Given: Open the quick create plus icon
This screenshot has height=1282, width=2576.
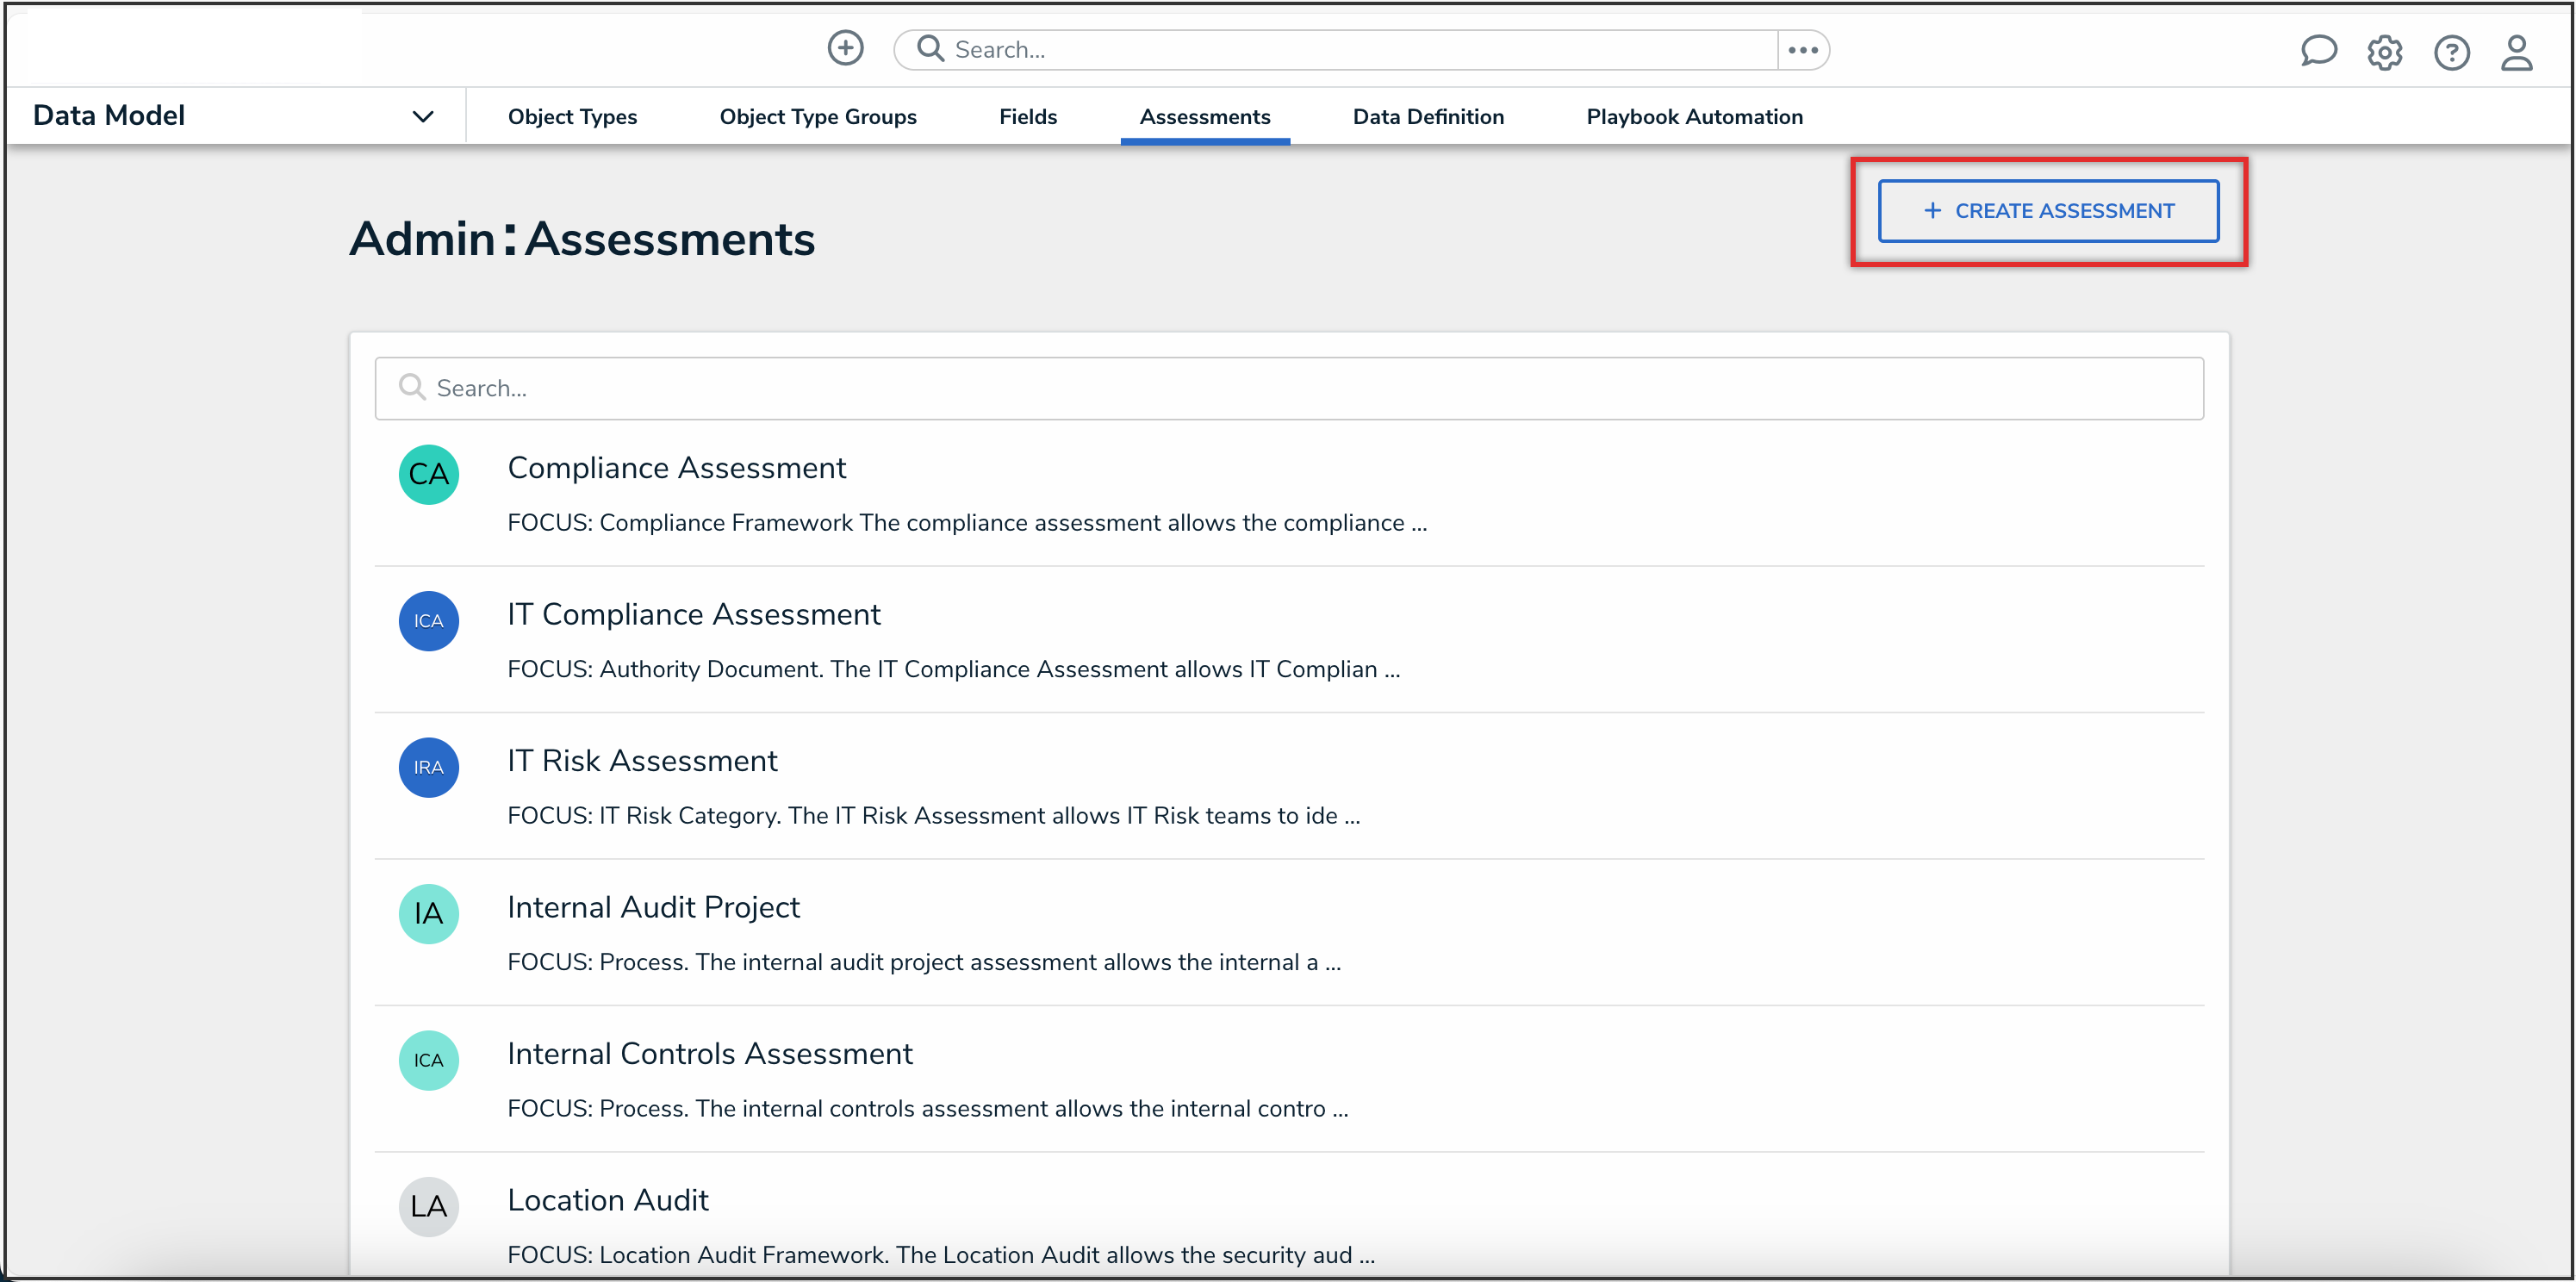Looking at the screenshot, I should 845,48.
